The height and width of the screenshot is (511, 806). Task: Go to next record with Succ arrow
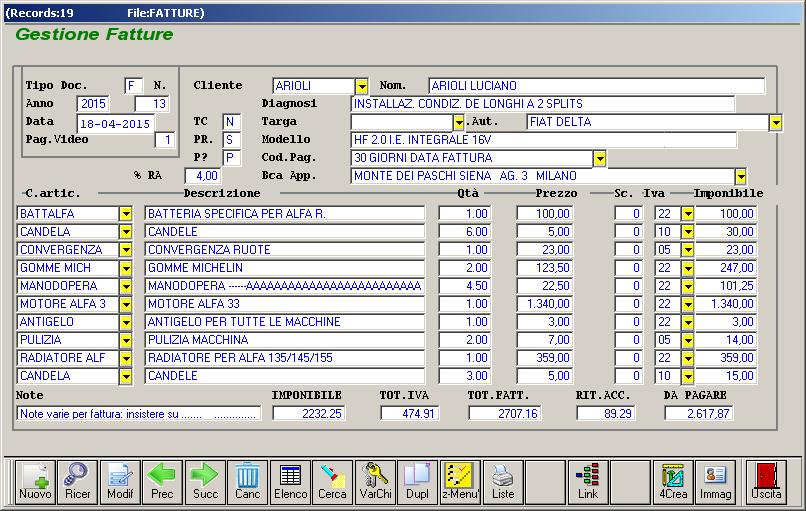tap(205, 481)
